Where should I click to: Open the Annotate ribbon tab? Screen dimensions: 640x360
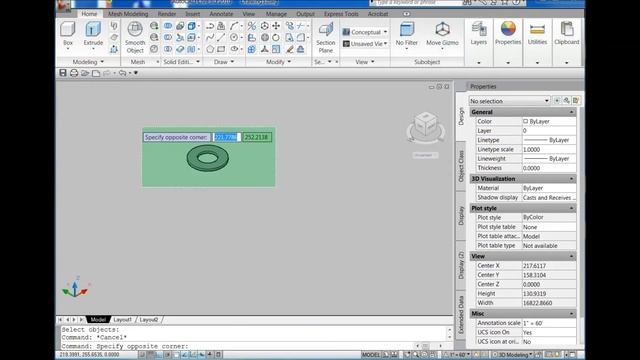pos(221,14)
